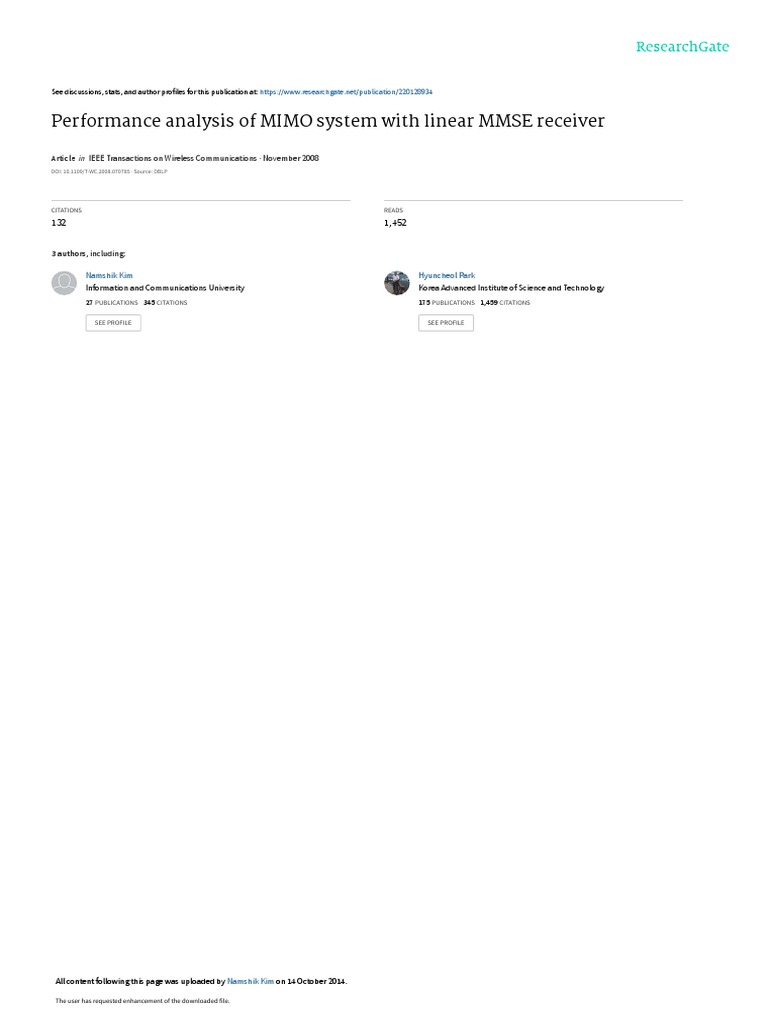Click the 345 citations stat

(165, 303)
